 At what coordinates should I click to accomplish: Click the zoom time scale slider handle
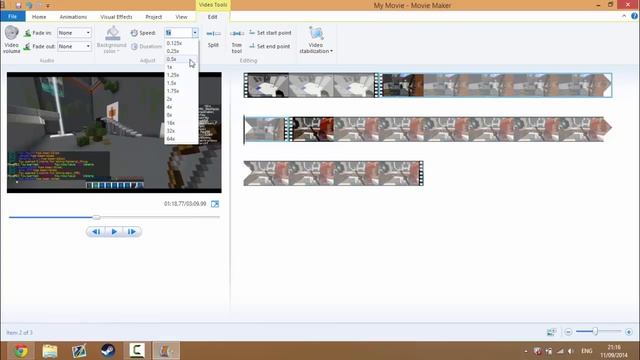596,331
